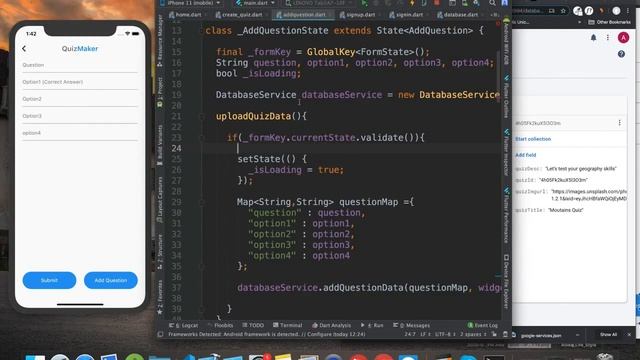Switch to the database.dart editor tab
Image resolution: width=640 pixels, height=360 pixels.
coord(458,15)
